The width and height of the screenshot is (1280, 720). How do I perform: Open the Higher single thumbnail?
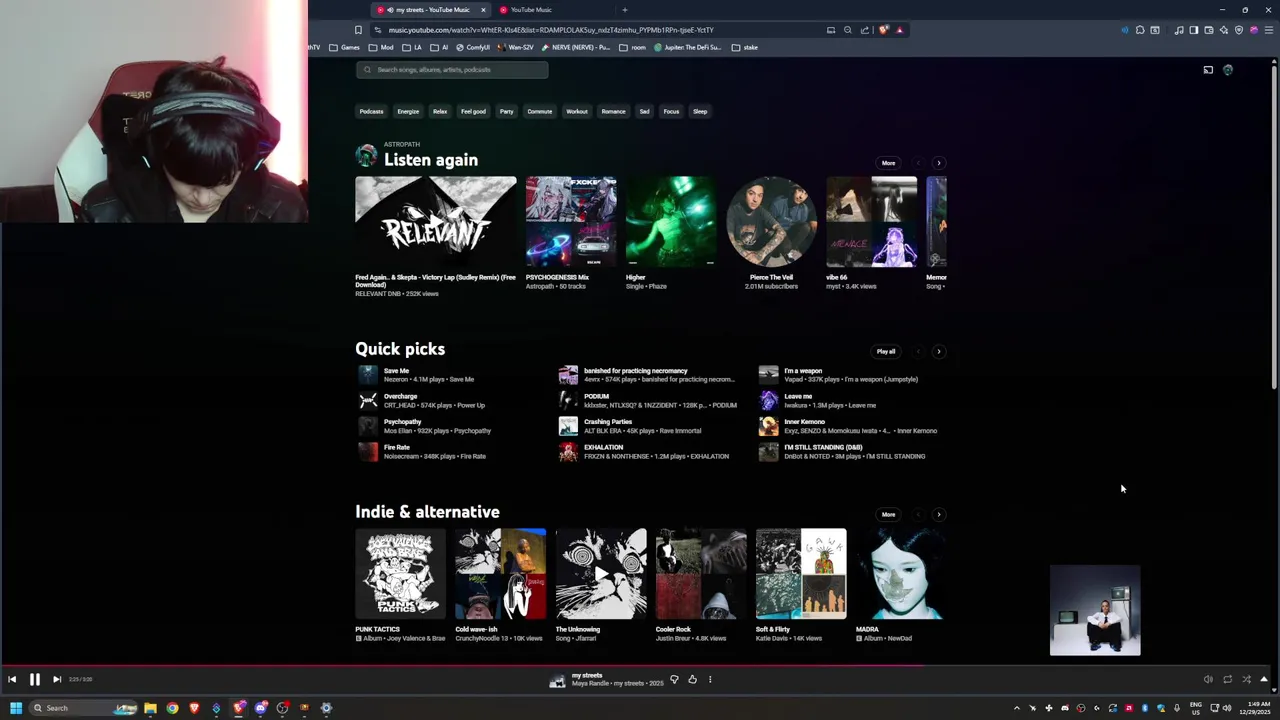click(x=671, y=222)
